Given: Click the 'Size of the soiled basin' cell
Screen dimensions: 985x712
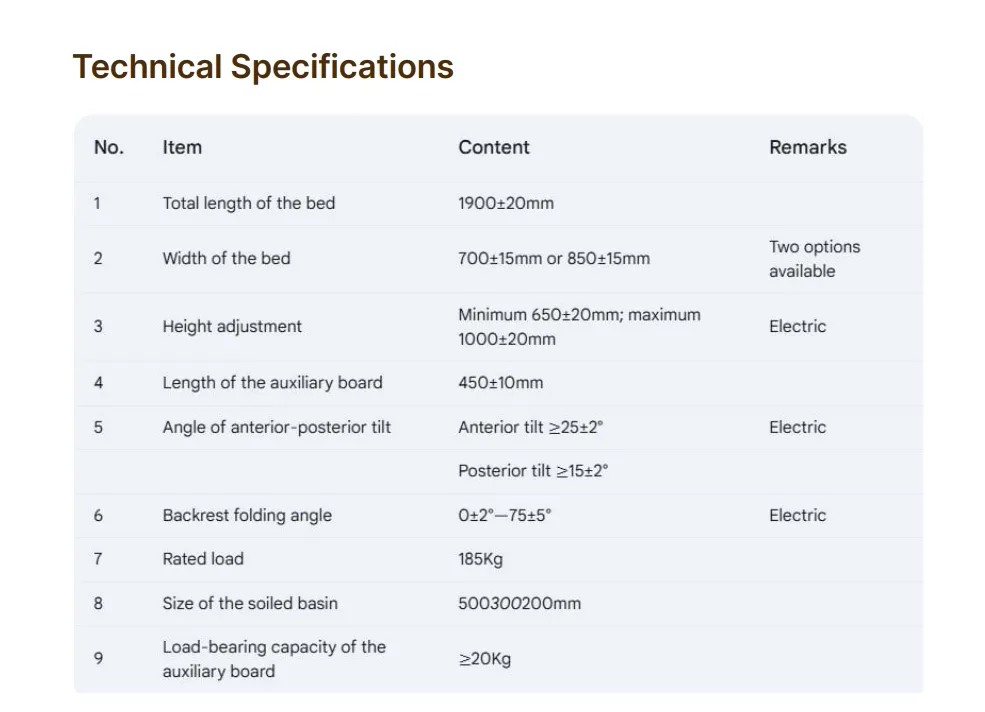Looking at the screenshot, I should (250, 603).
